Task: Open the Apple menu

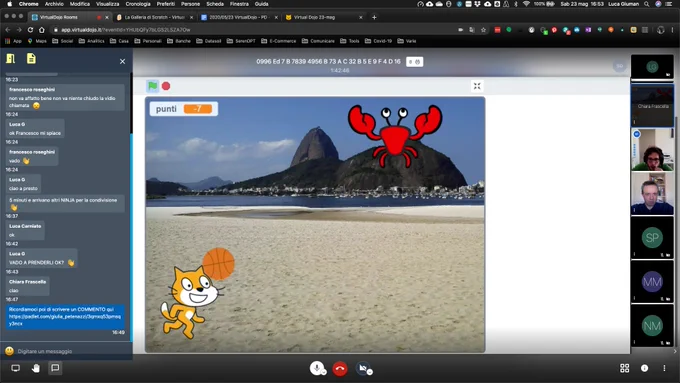Action: click(10, 4)
